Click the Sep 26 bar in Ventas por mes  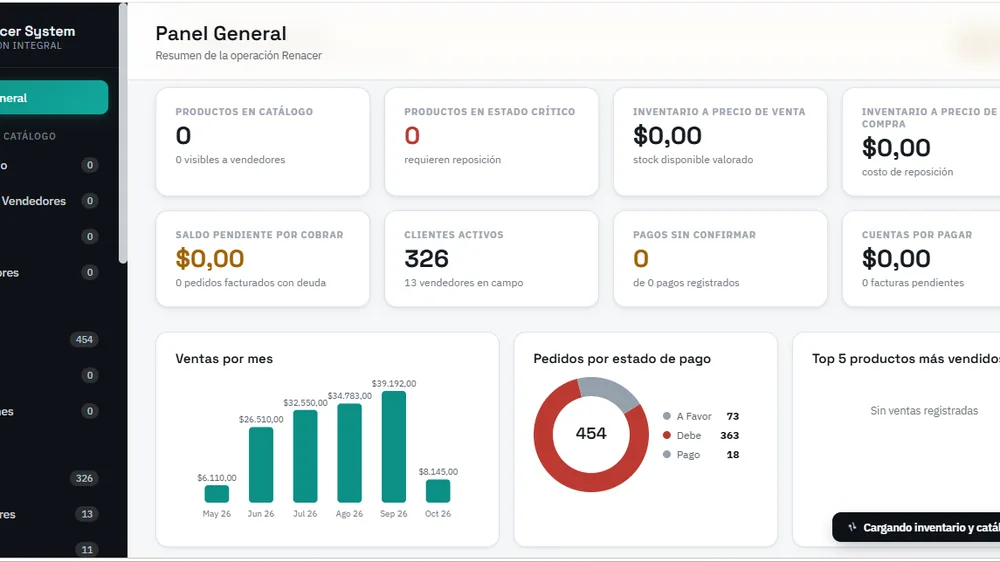pos(393,447)
